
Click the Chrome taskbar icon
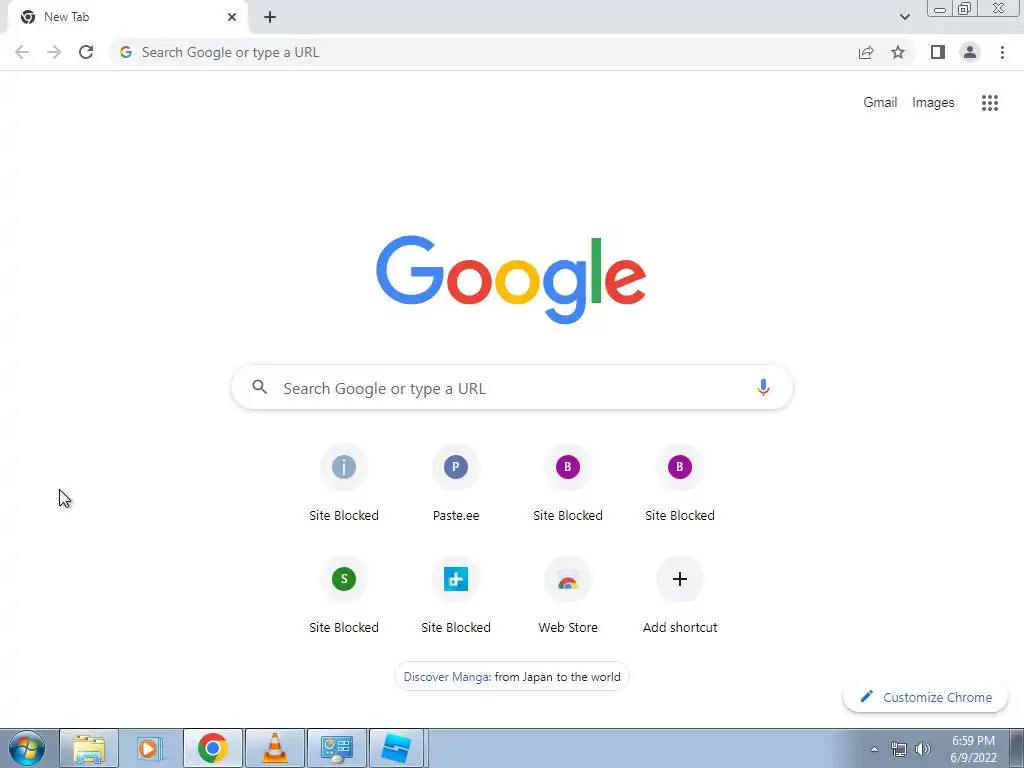click(x=212, y=748)
